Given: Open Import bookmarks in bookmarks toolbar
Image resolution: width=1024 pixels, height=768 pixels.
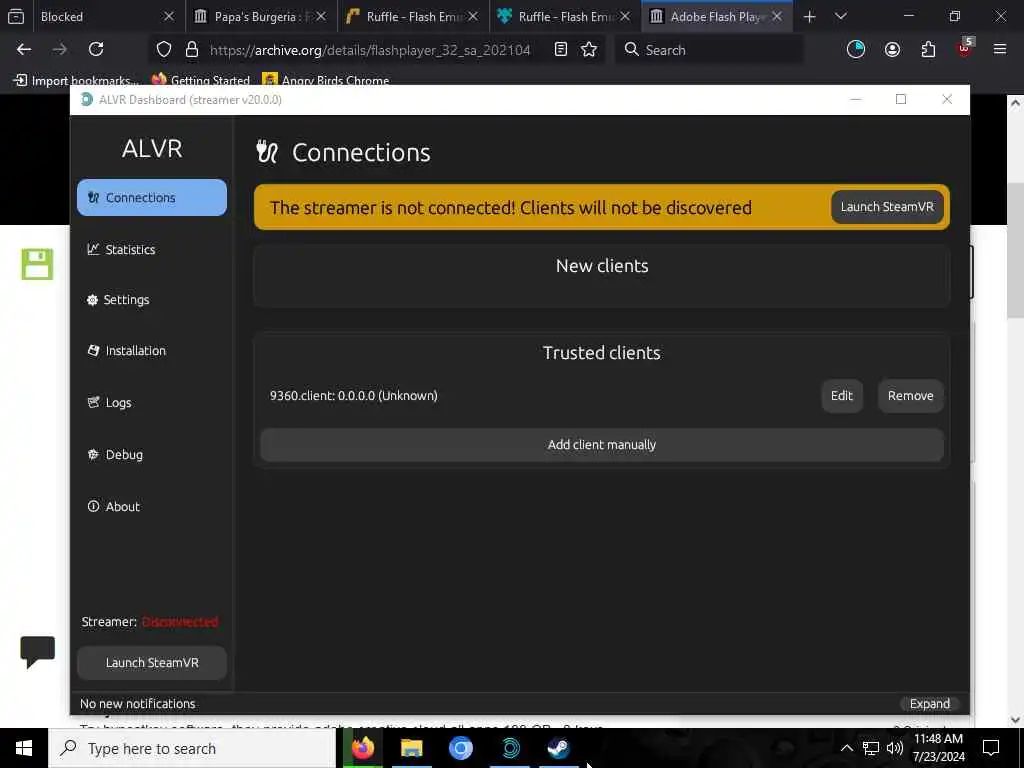Looking at the screenshot, I should pyautogui.click(x=76, y=80).
